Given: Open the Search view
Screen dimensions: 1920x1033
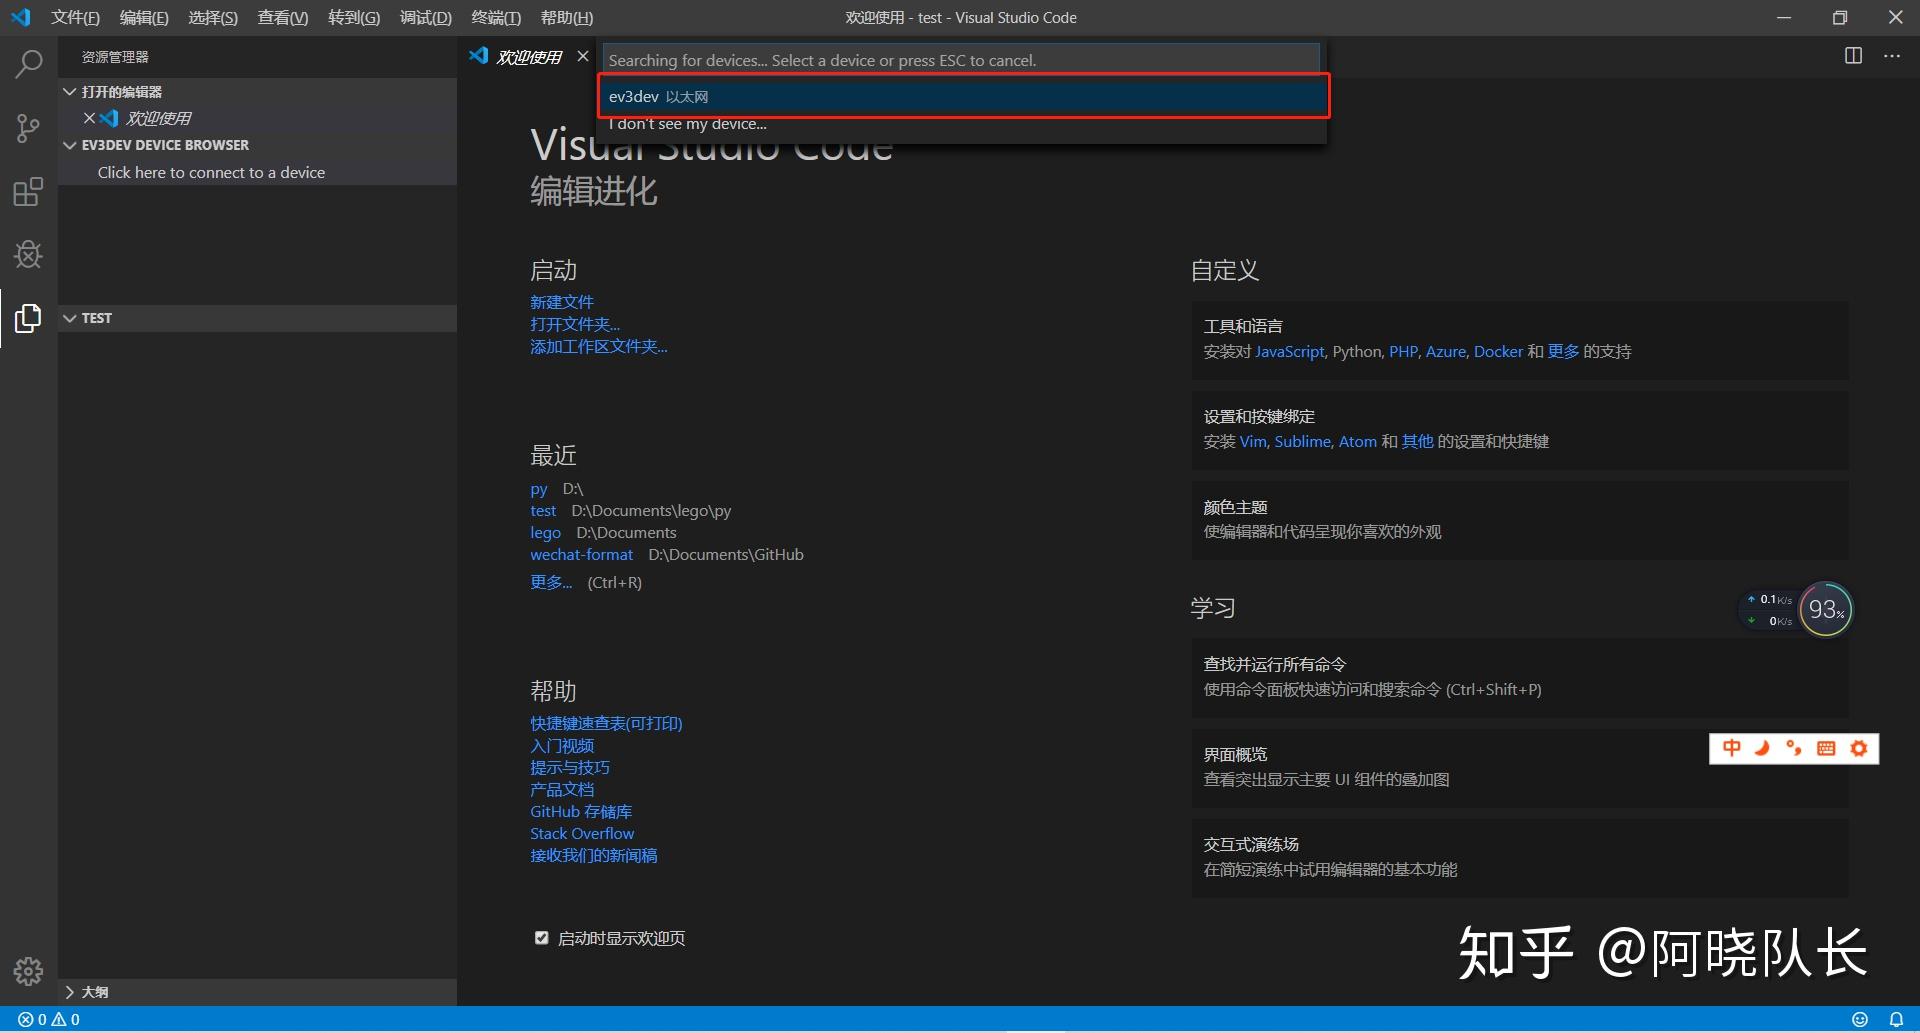Looking at the screenshot, I should point(27,63).
